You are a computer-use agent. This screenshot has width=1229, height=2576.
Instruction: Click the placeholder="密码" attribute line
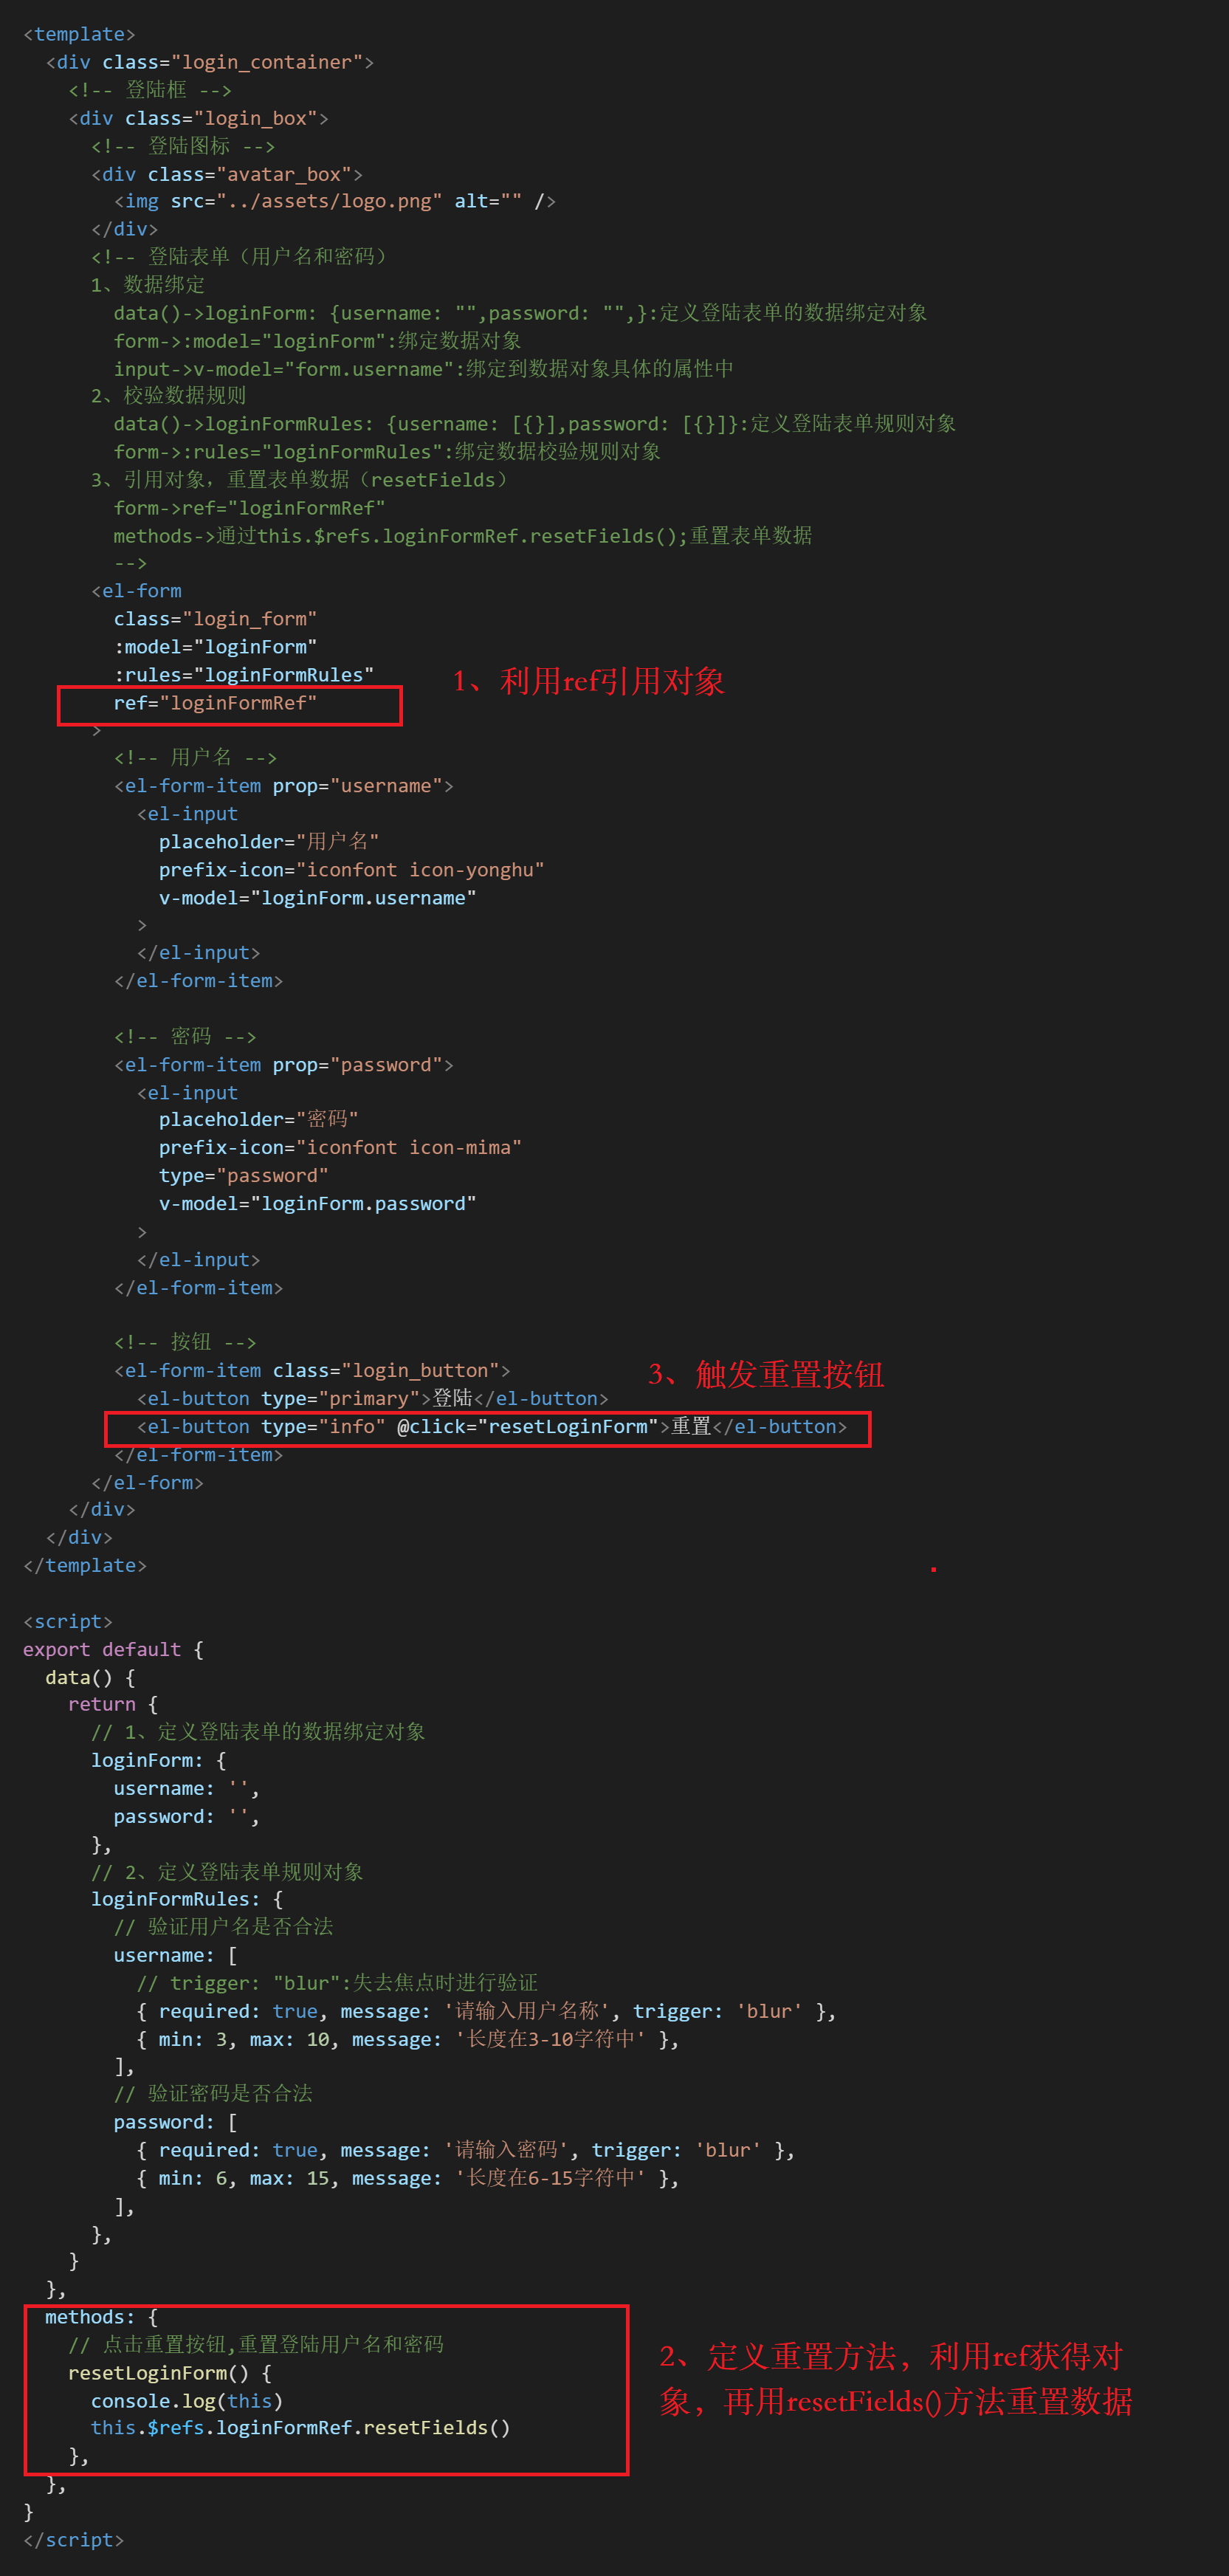tap(259, 1120)
